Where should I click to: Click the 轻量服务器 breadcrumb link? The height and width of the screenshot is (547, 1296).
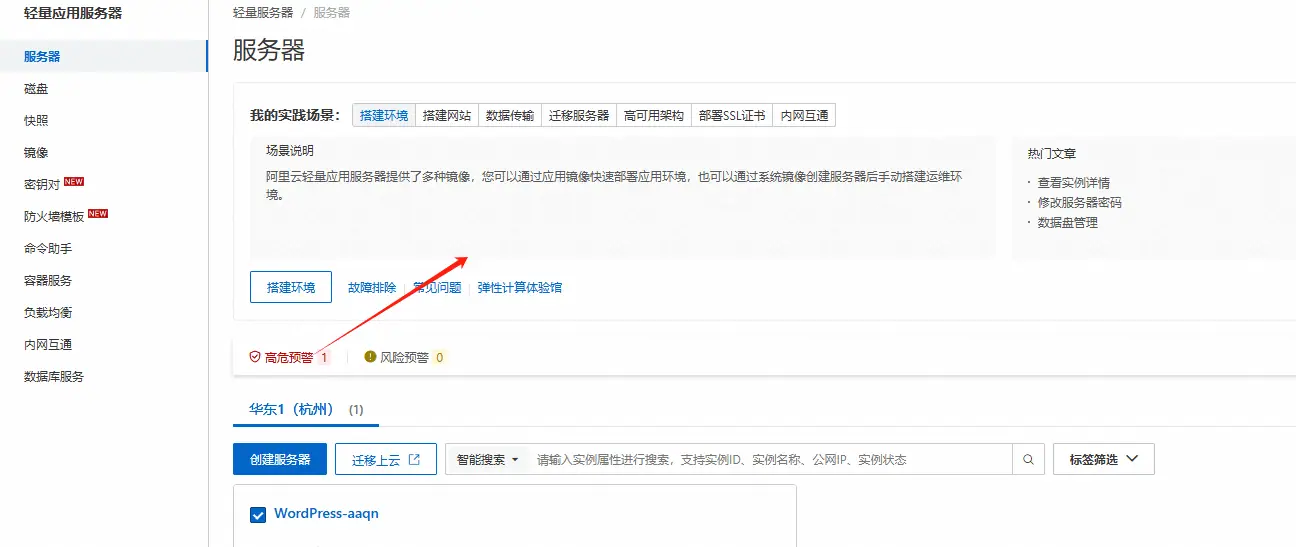(263, 13)
